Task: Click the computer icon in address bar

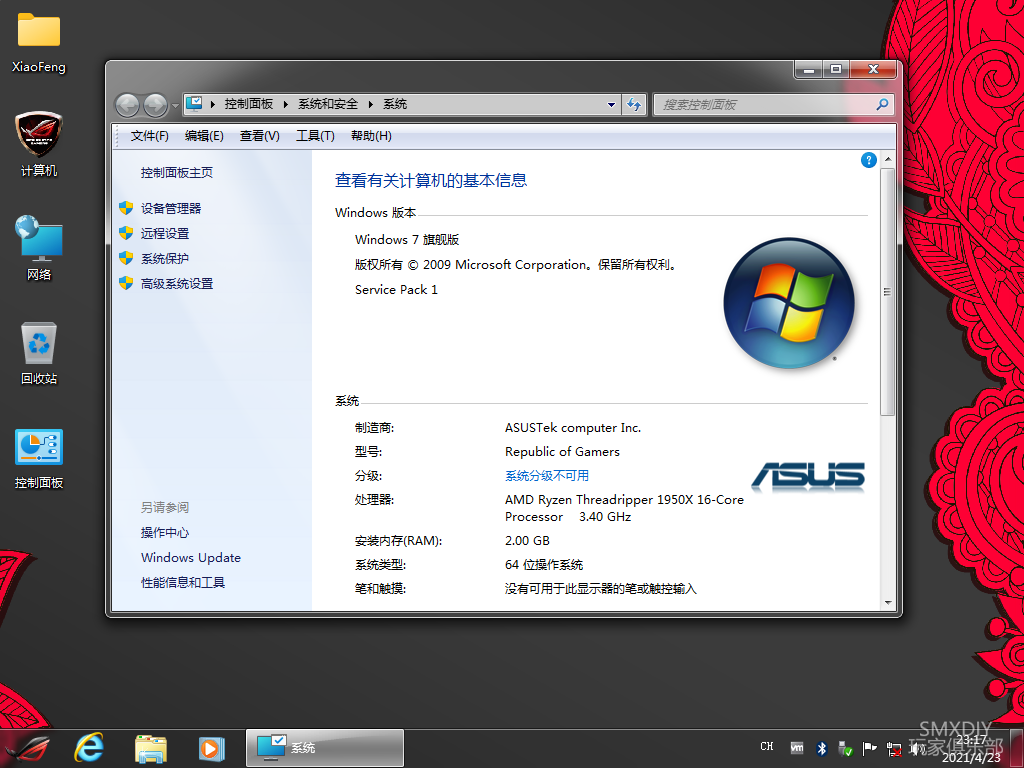Action: point(195,104)
